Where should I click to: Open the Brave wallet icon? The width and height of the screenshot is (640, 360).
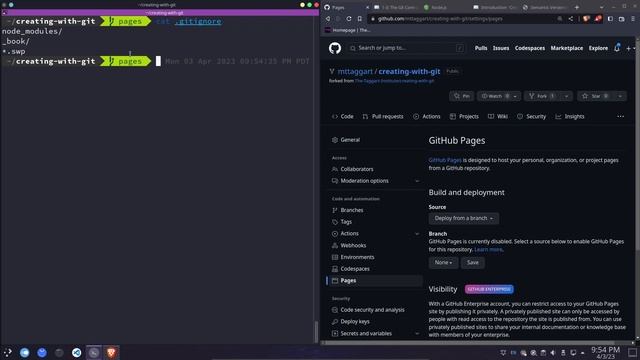click(622, 19)
